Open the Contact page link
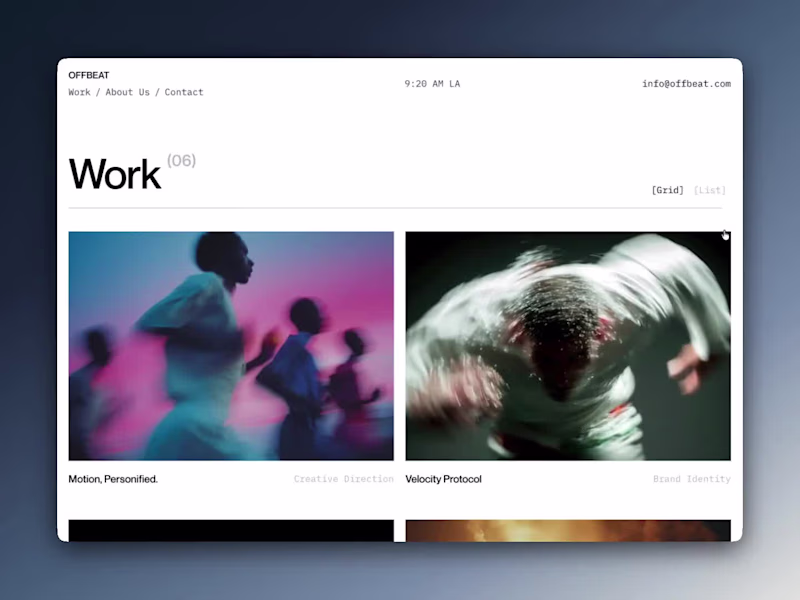 (x=184, y=92)
